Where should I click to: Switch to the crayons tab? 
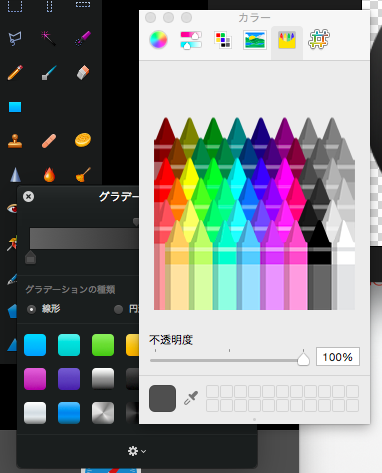pos(287,40)
